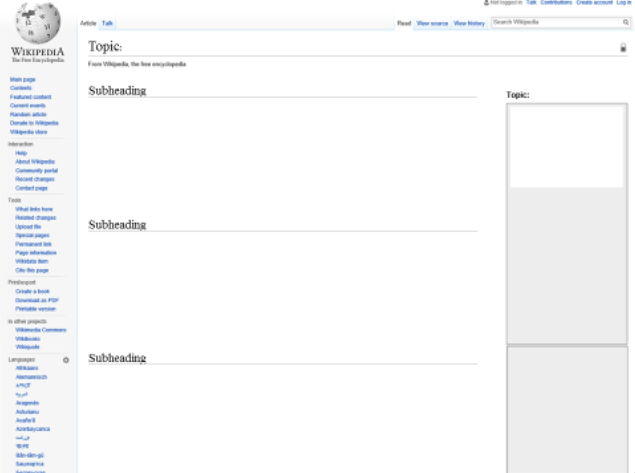
Task: Click Create a book
Action: click(32, 291)
